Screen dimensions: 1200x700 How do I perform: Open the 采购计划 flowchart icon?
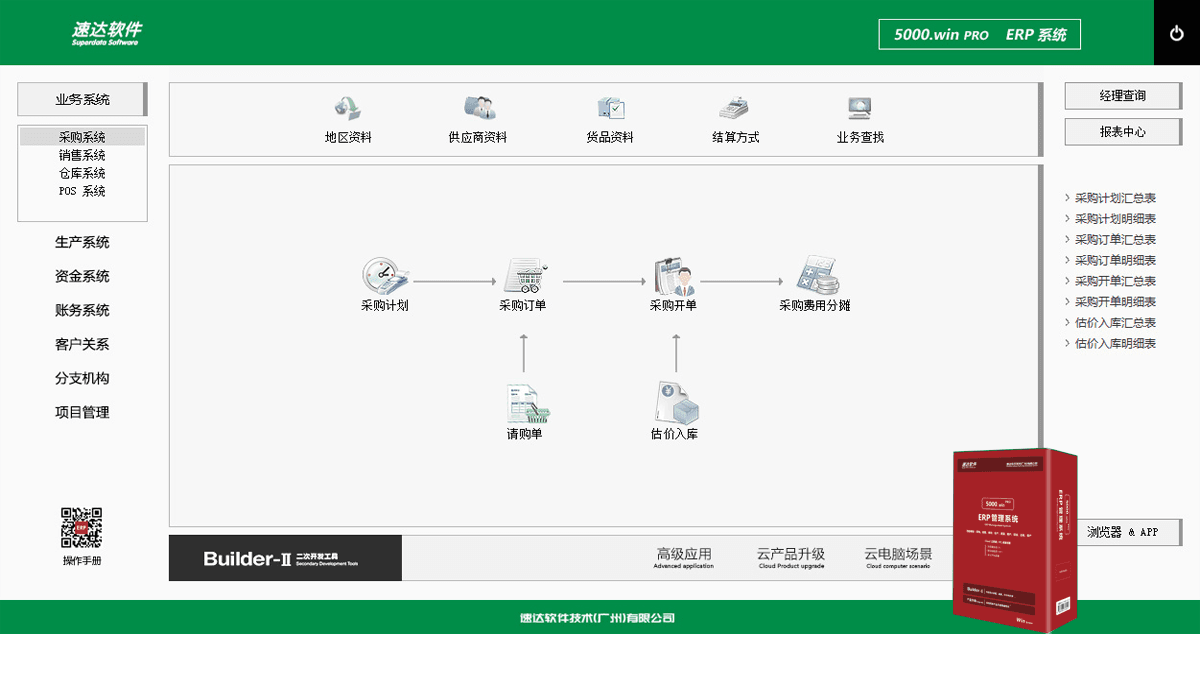pos(383,284)
